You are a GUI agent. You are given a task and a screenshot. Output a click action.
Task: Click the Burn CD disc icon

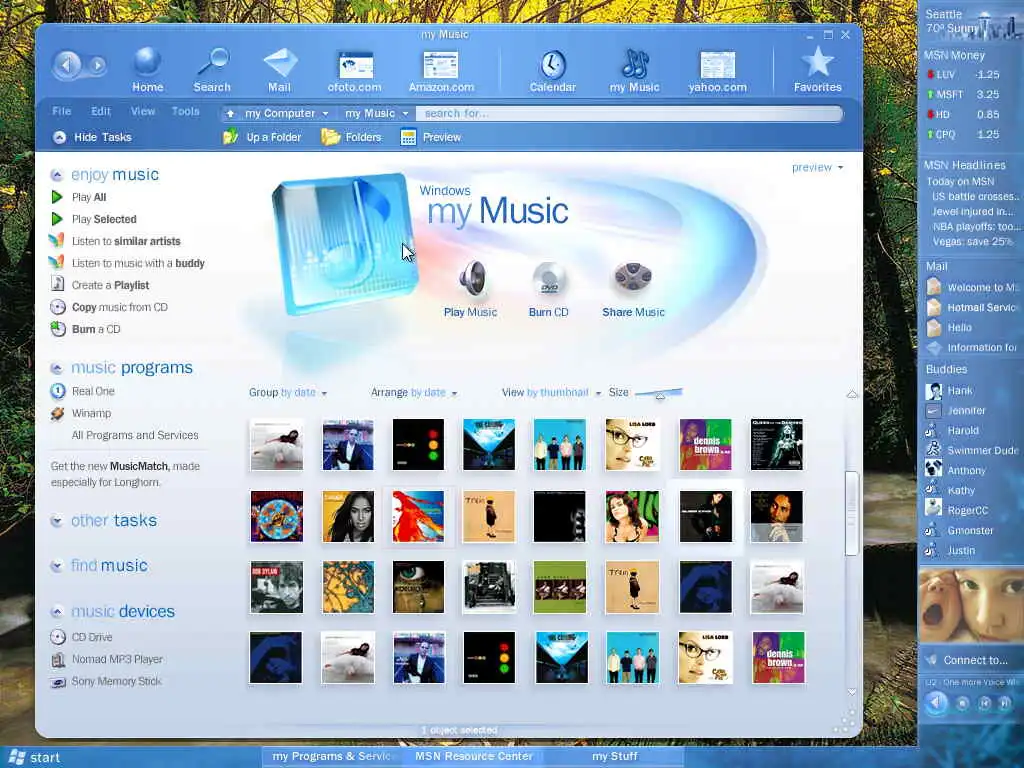click(x=549, y=280)
